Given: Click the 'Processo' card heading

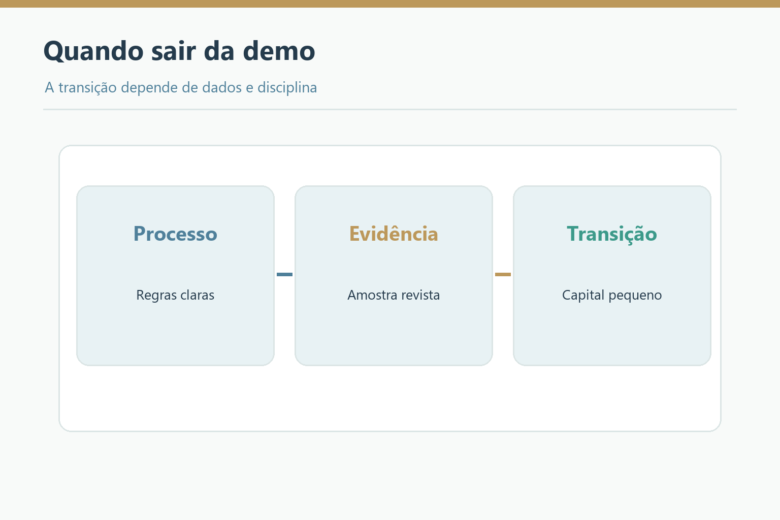Looking at the screenshot, I should coord(175,234).
